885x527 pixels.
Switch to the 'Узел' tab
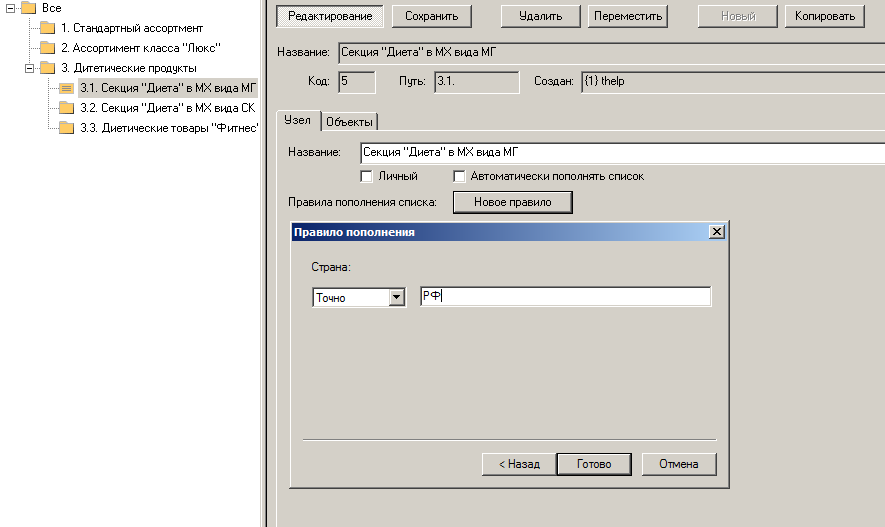pyautogui.click(x=297, y=120)
